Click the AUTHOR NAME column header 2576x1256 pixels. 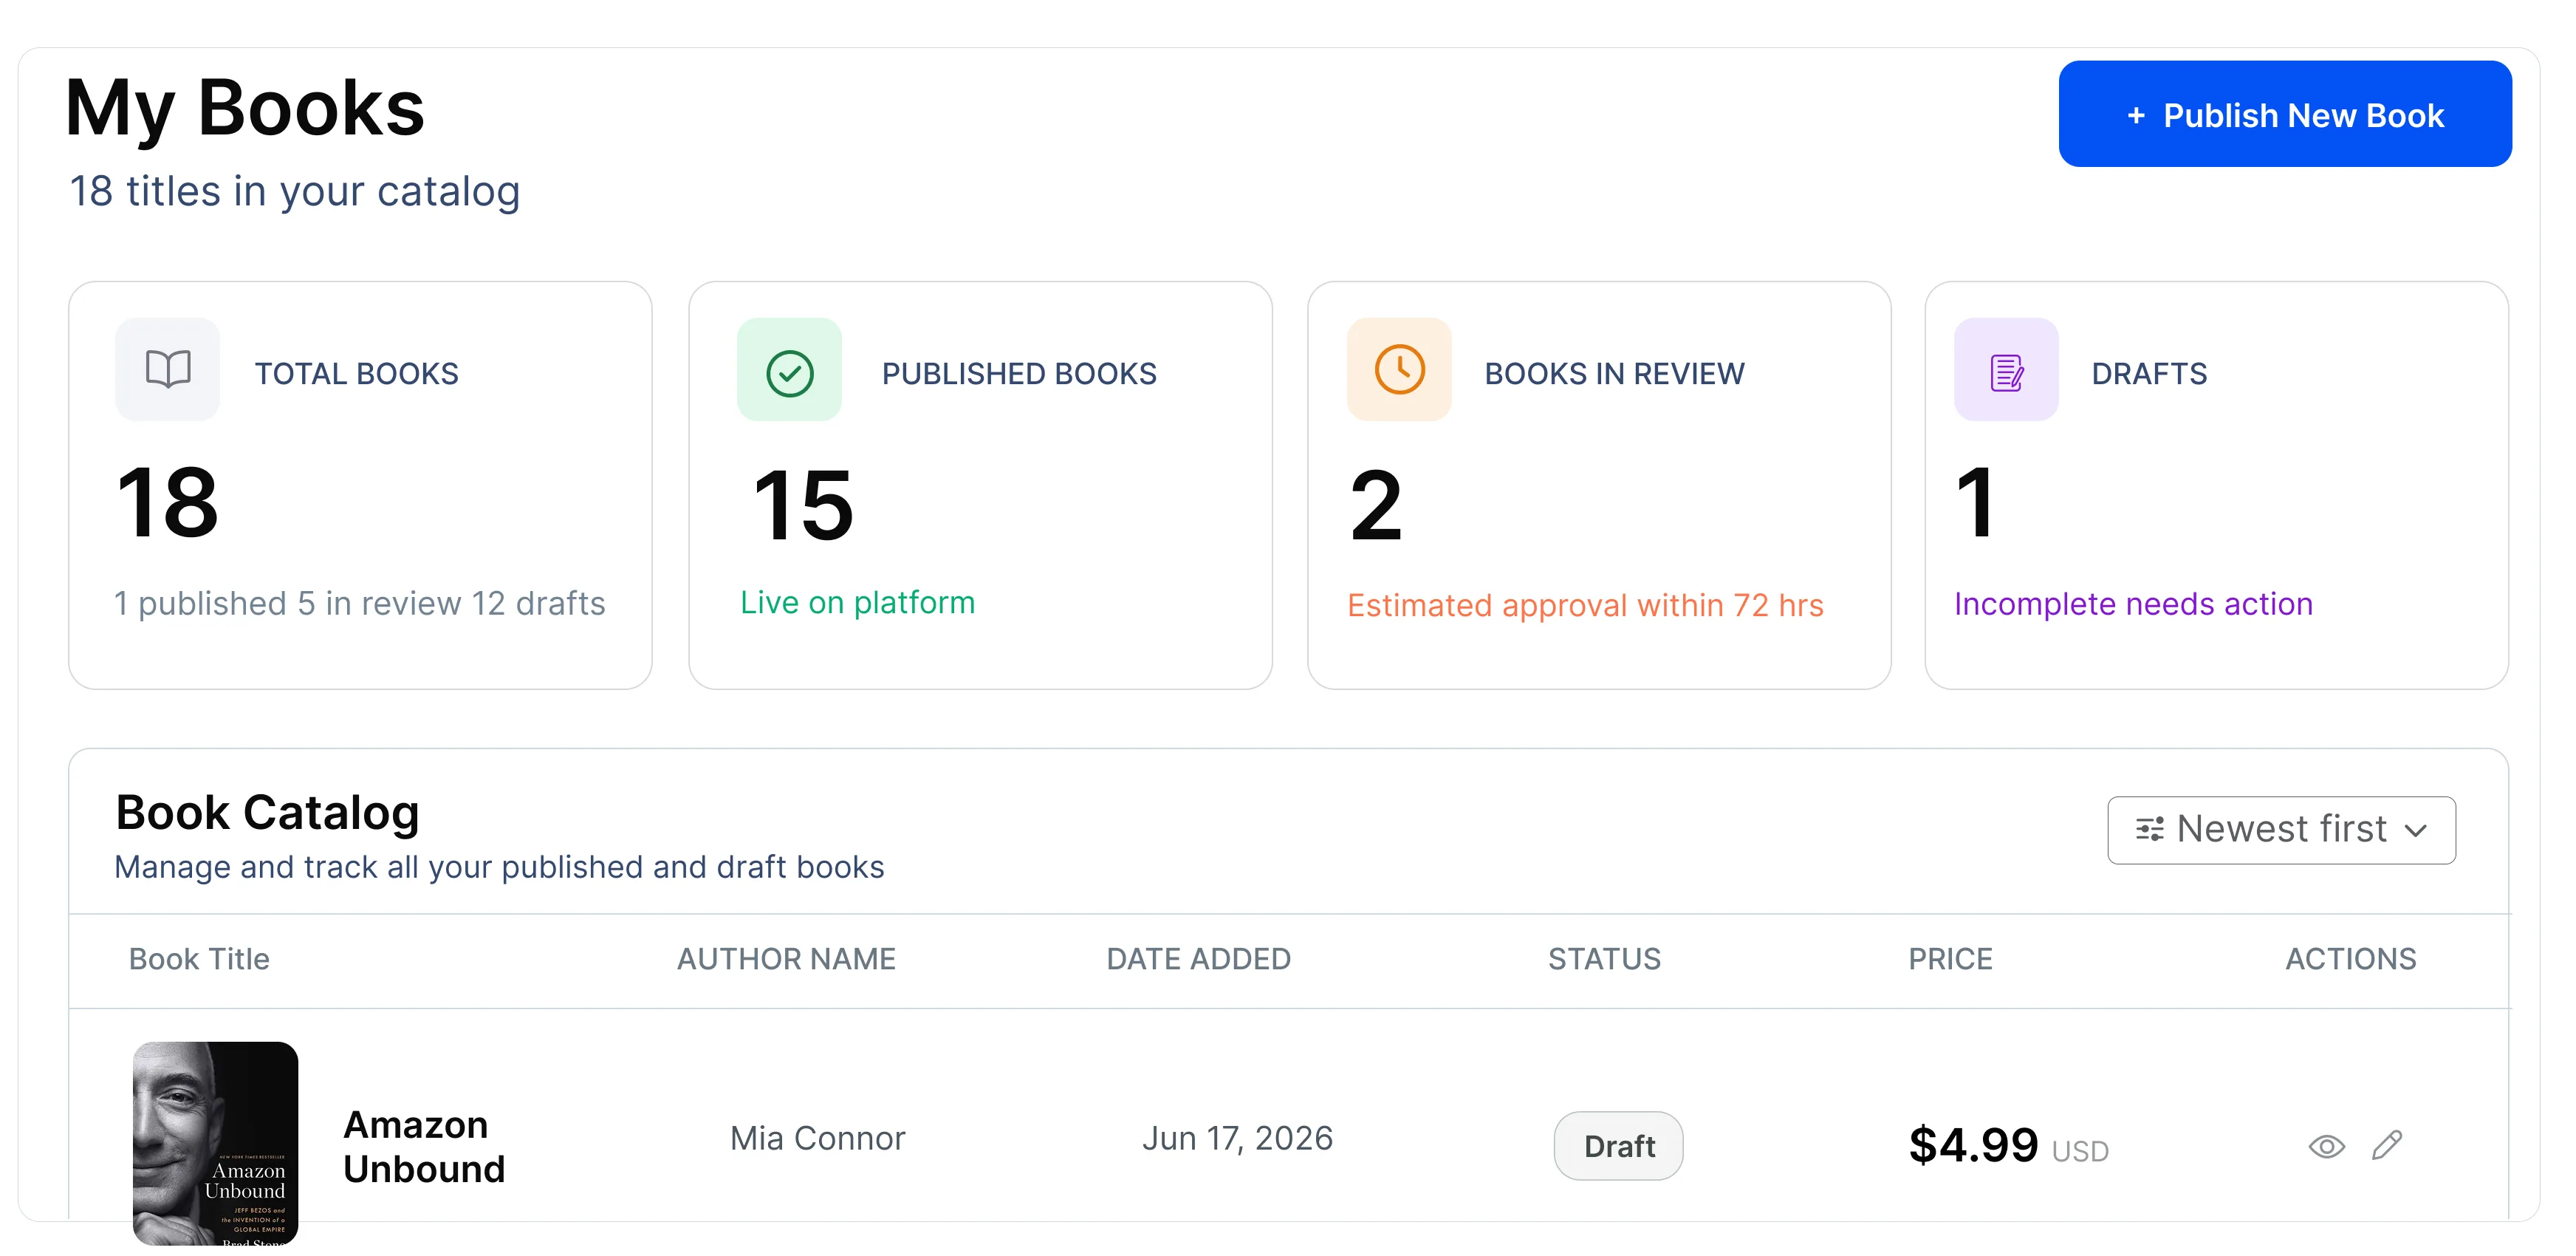coord(786,959)
